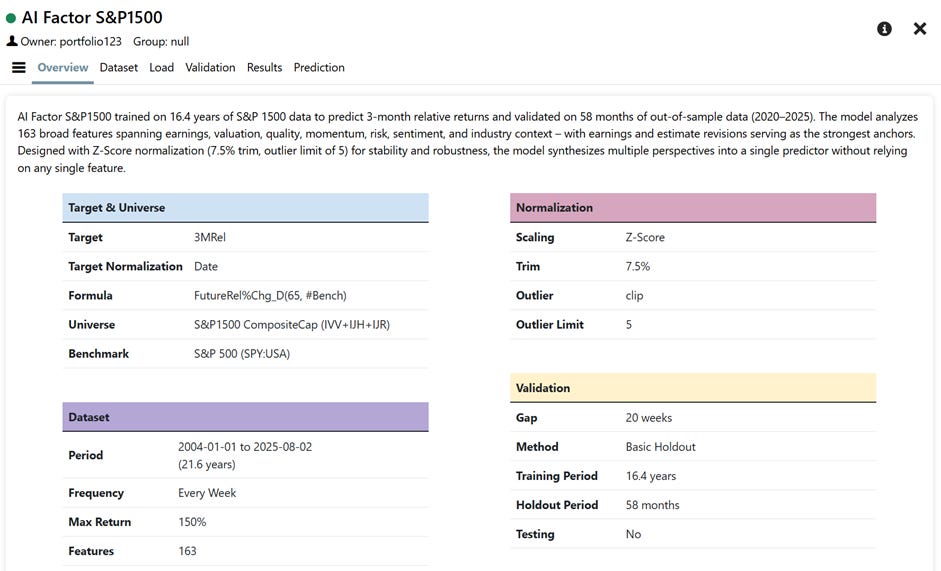Viewport: 941px width, 571px height.
Task: Switch to the Dataset tab
Action: point(118,67)
